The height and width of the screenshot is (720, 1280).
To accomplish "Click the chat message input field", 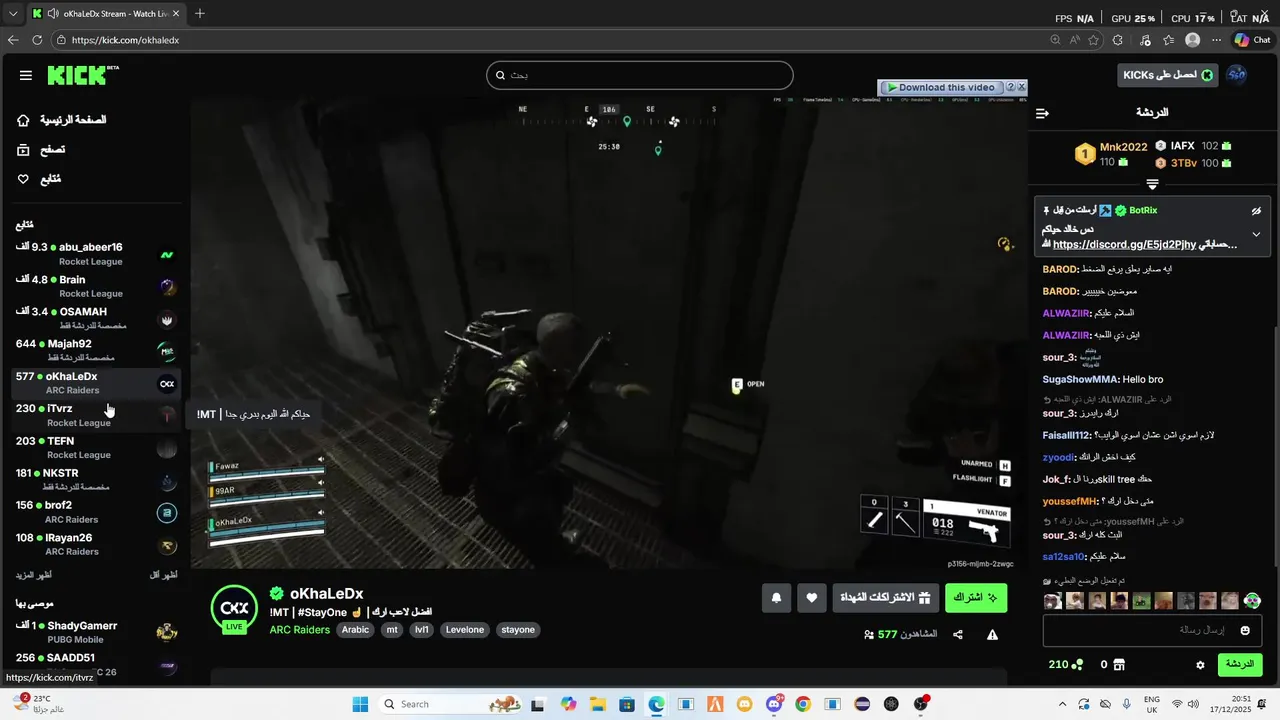I will [1152, 630].
